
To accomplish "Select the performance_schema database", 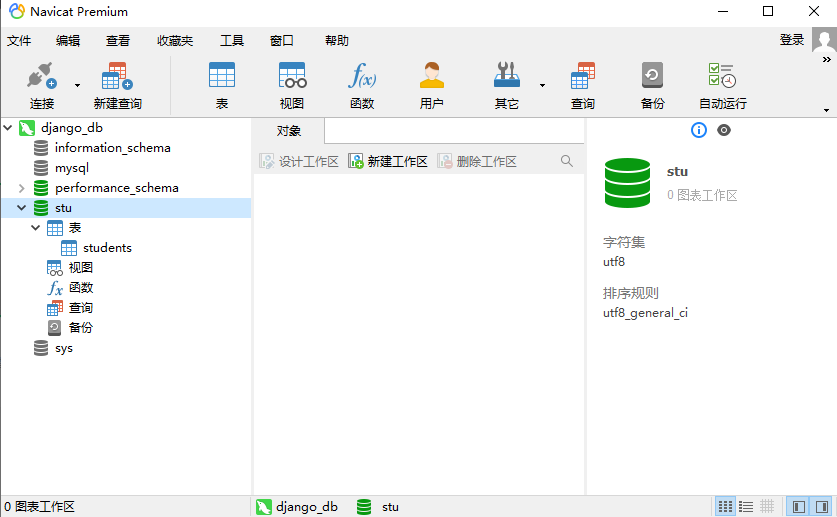I will click(x=116, y=188).
